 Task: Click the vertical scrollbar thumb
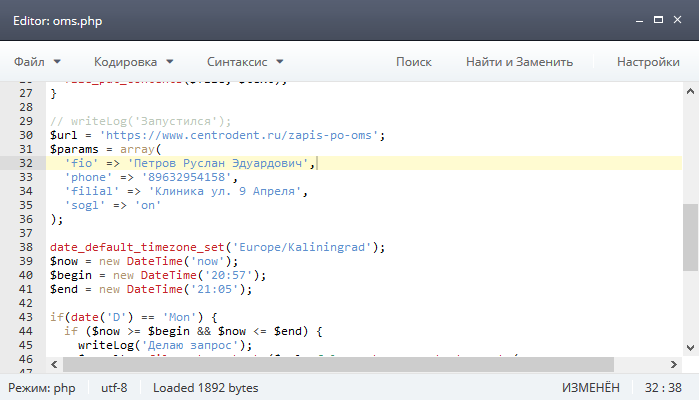pos(690,237)
